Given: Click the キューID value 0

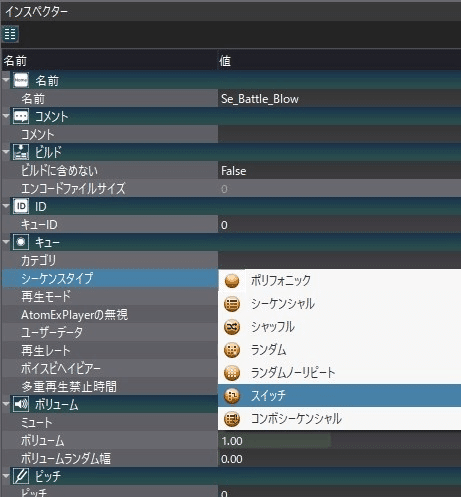Looking at the screenshot, I should pyautogui.click(x=339, y=225).
